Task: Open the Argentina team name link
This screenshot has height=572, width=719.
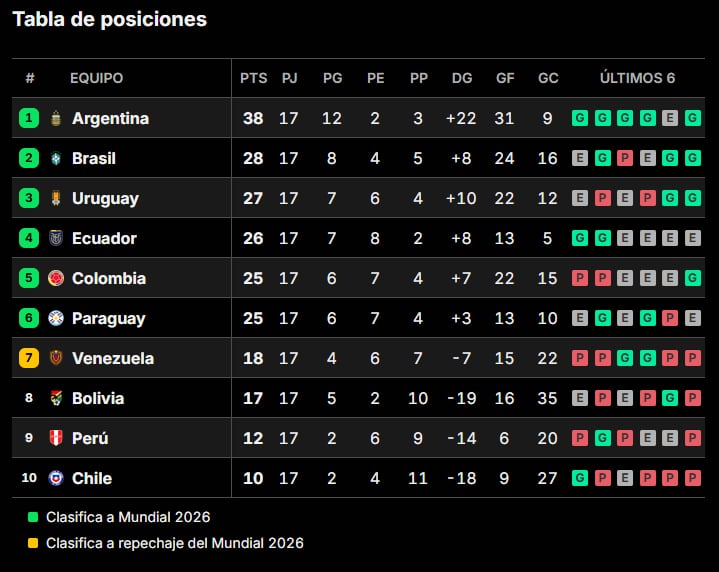Action: (111, 118)
